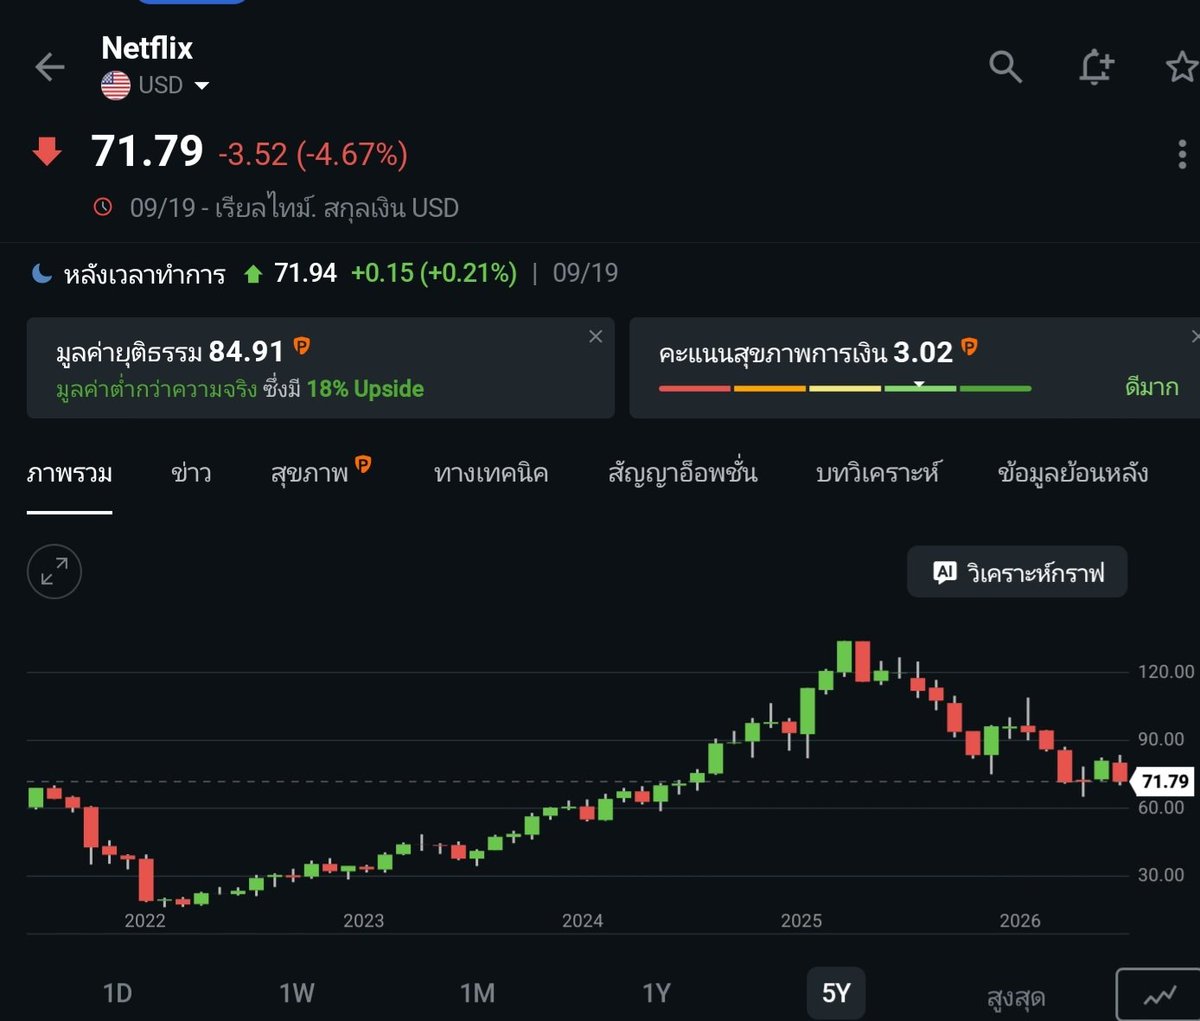
Task: Tap the Pro badge on สุขภาพ tab
Action: click(x=363, y=463)
